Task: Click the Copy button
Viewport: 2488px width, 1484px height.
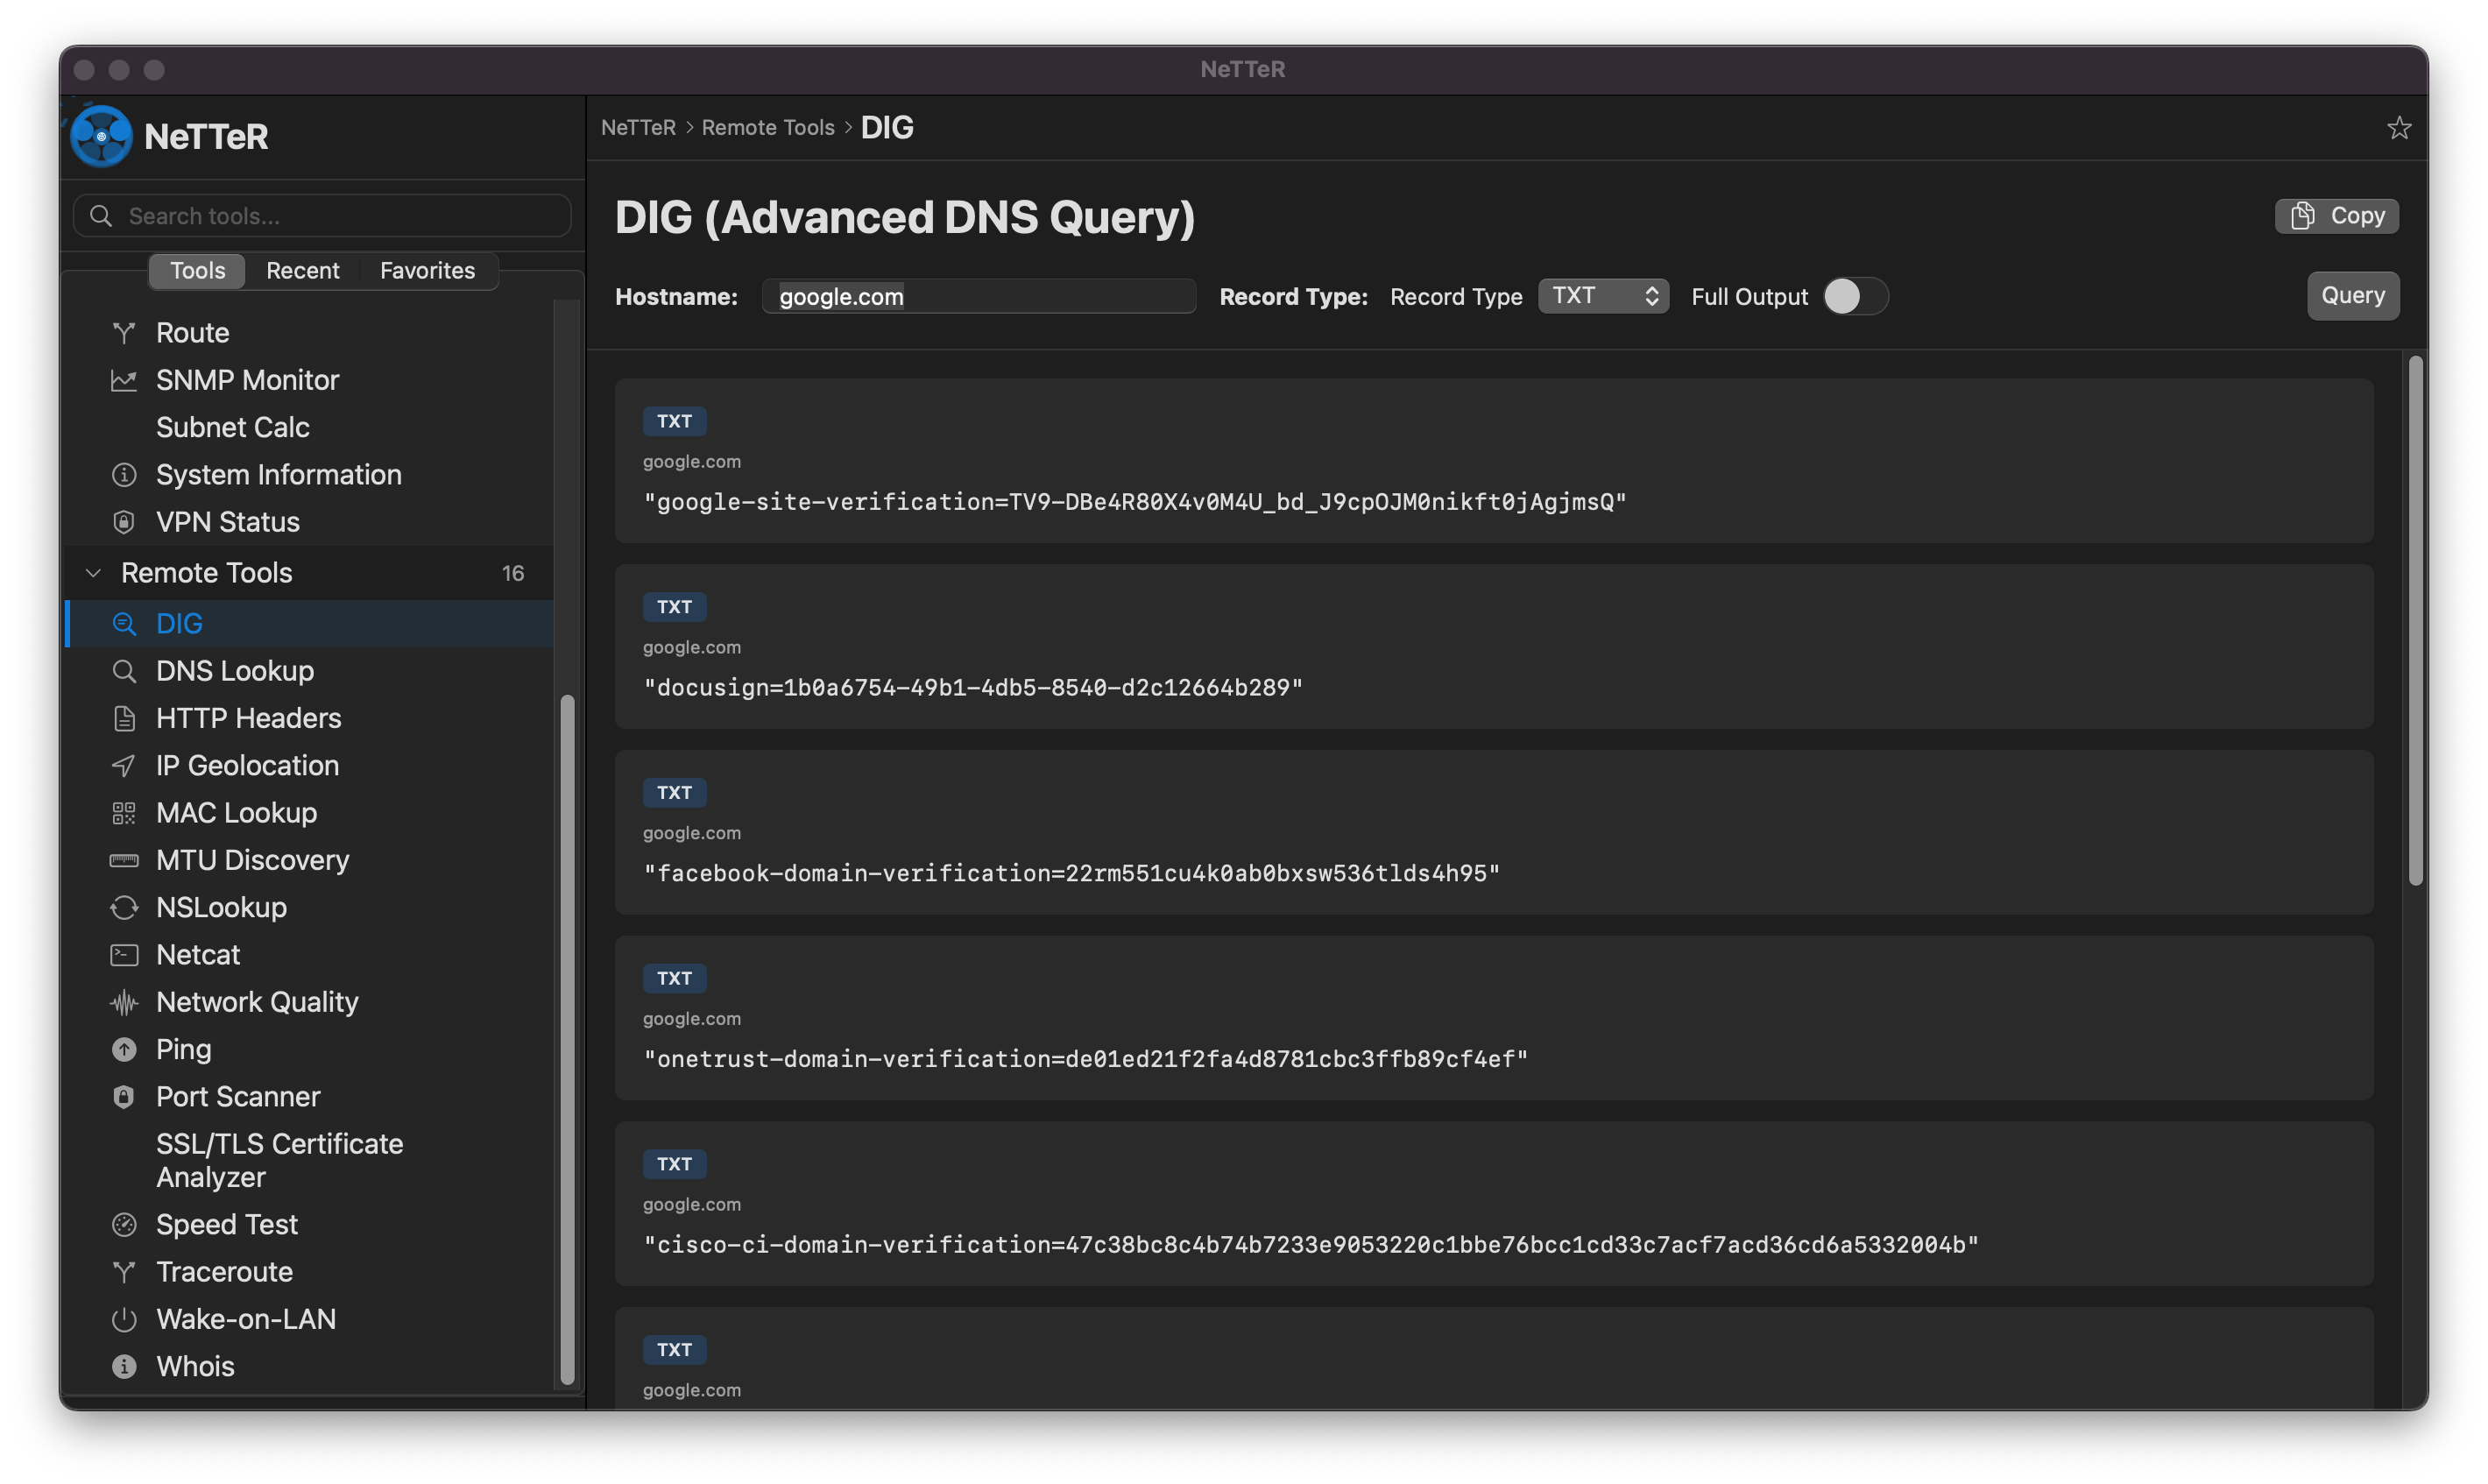Action: click(x=2336, y=216)
